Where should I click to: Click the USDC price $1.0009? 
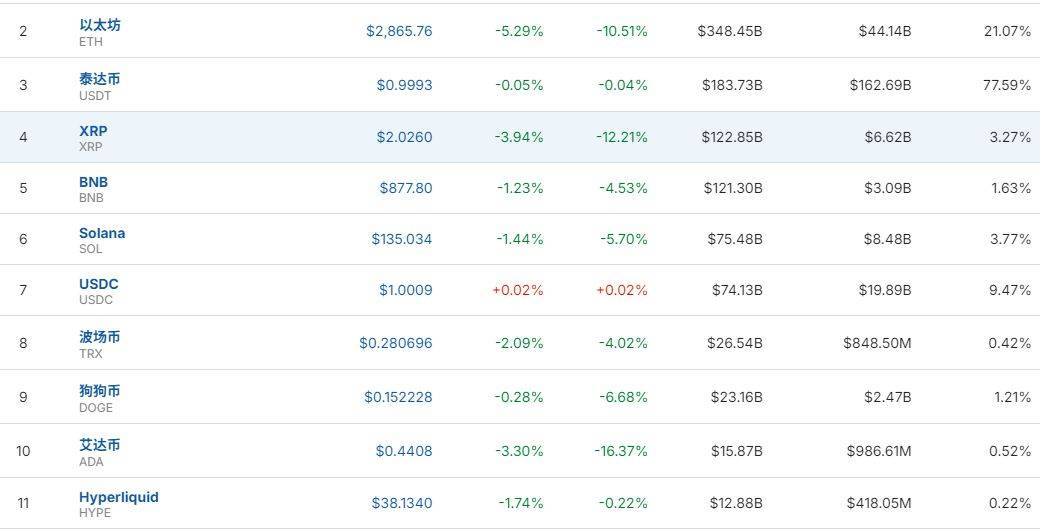[405, 290]
